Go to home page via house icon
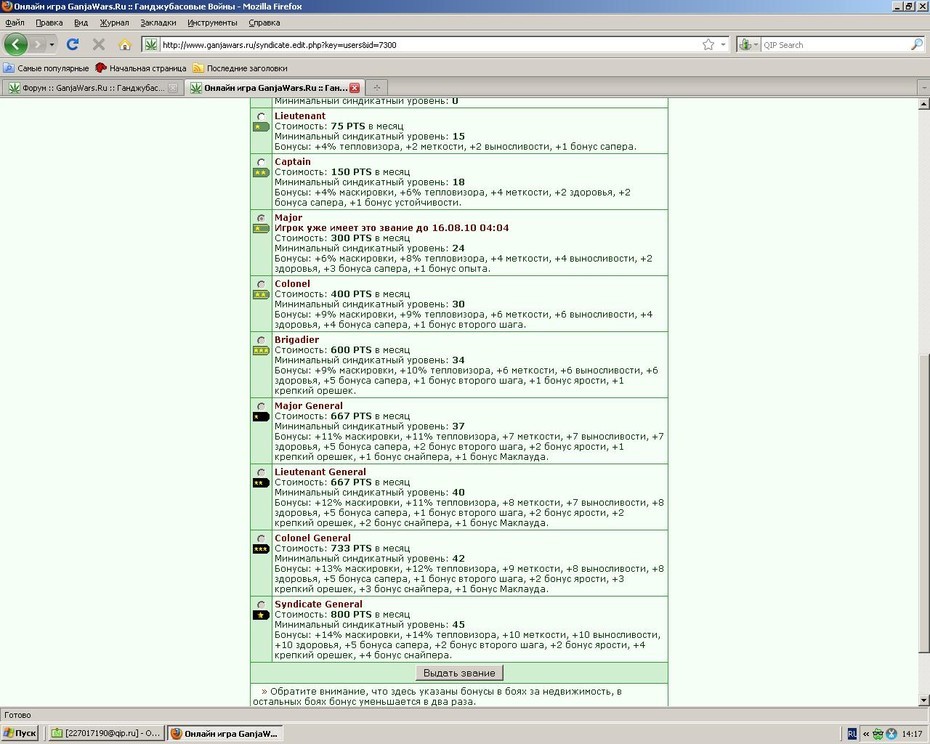The width and height of the screenshot is (930, 744). click(125, 44)
